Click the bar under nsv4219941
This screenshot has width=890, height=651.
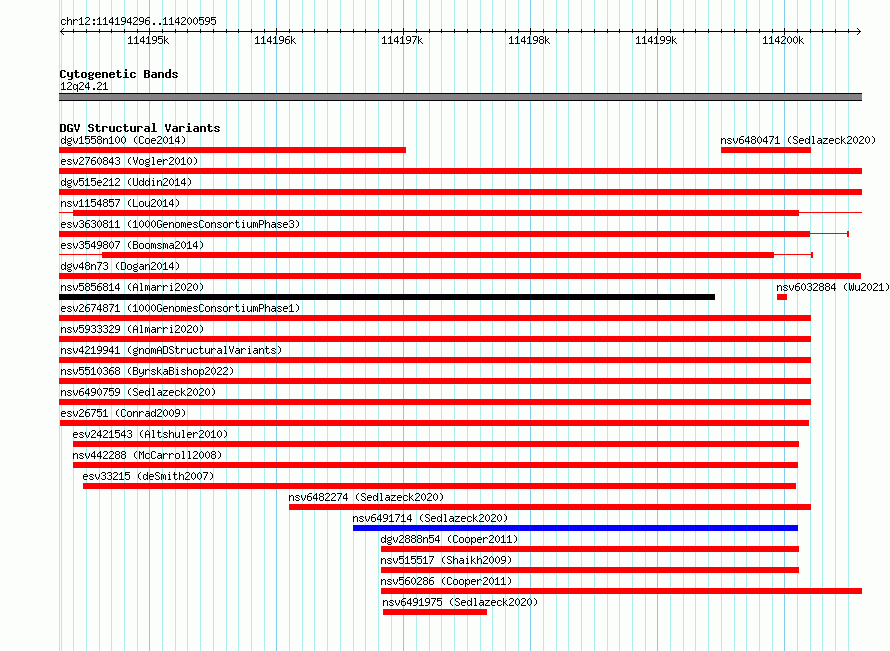pos(435,360)
